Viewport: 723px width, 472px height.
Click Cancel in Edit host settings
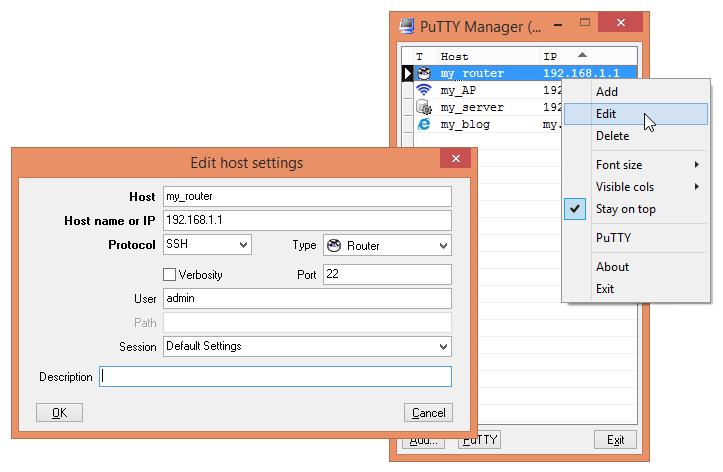pos(428,413)
